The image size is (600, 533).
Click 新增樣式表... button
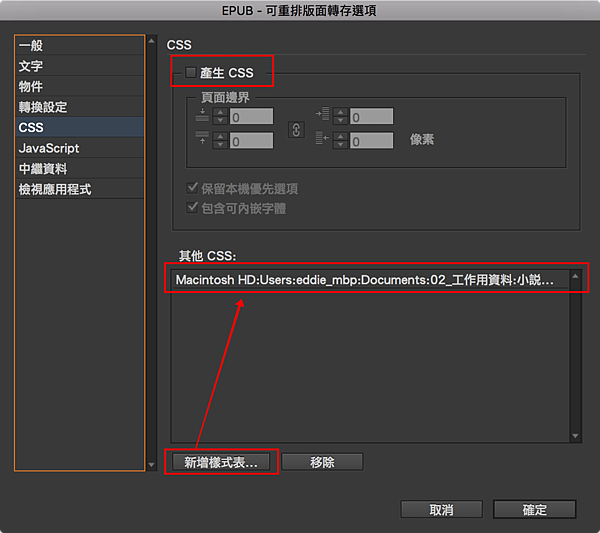click(x=221, y=462)
